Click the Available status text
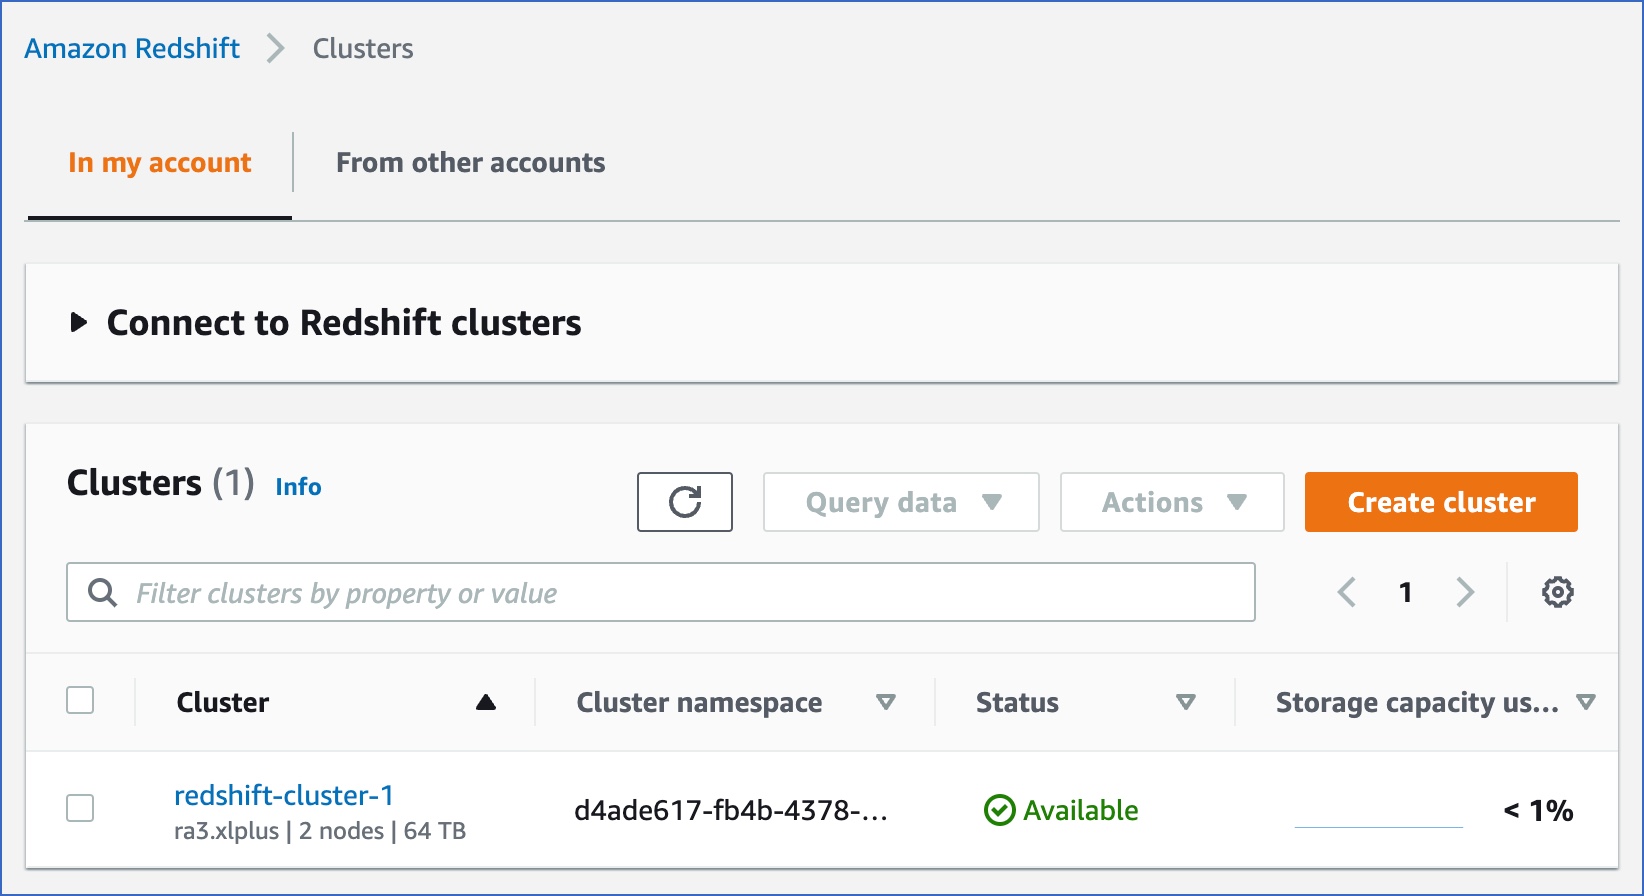The height and width of the screenshot is (896, 1644). coord(1080,810)
